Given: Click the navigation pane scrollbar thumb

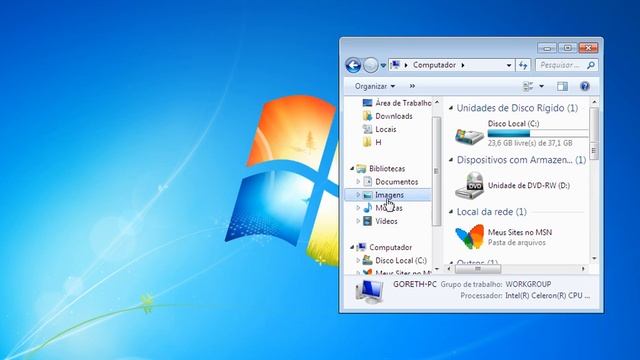Looking at the screenshot, I should 436,171.
